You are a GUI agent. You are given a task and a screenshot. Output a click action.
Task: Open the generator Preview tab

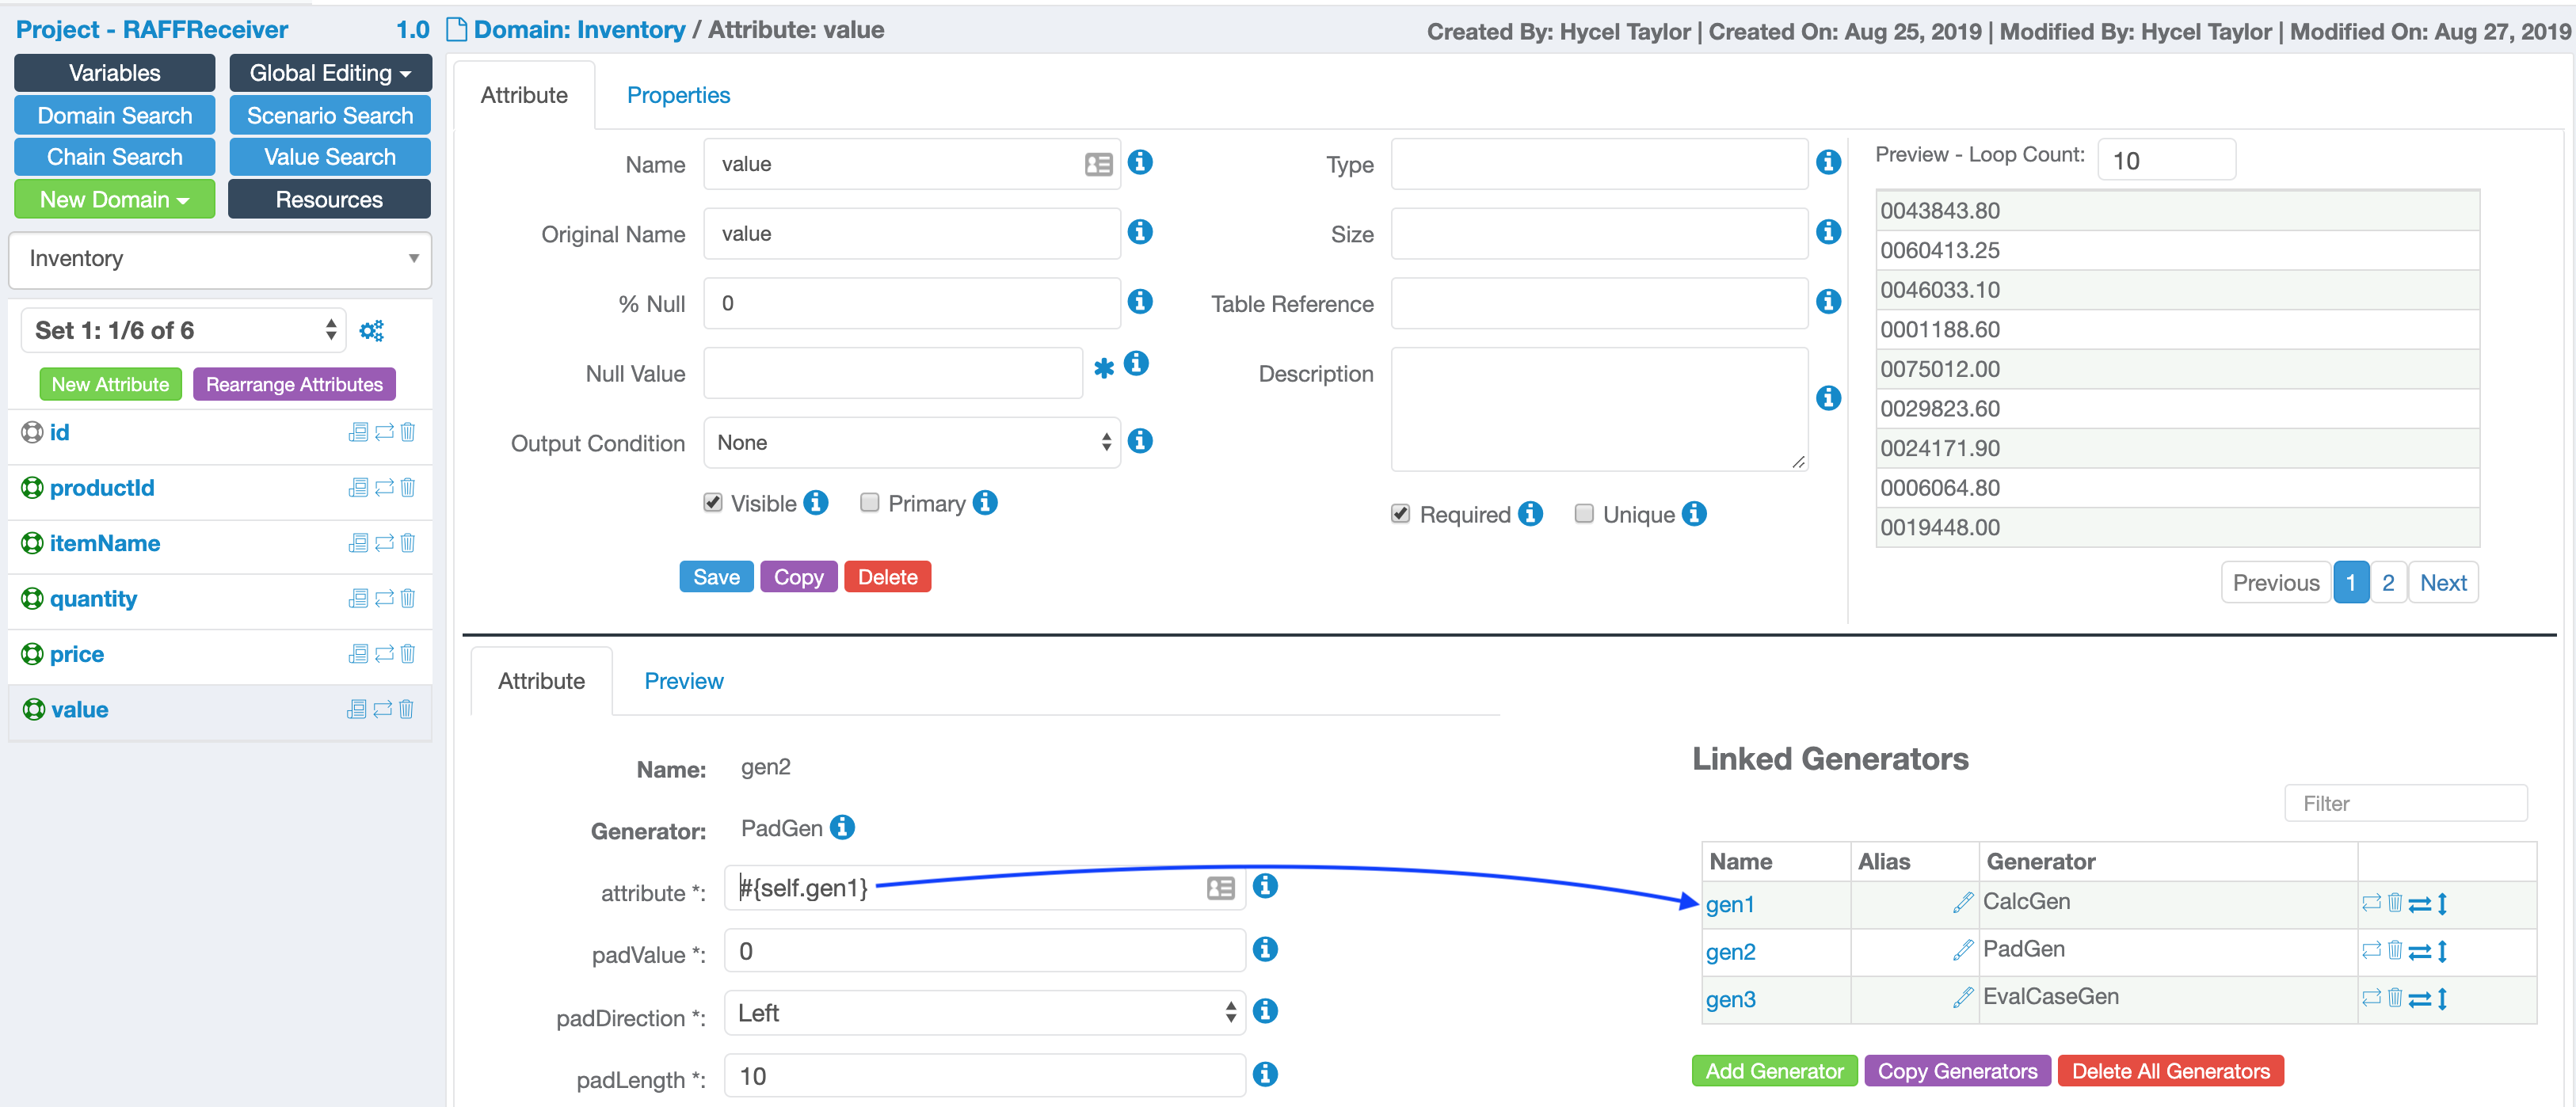pos(683,681)
